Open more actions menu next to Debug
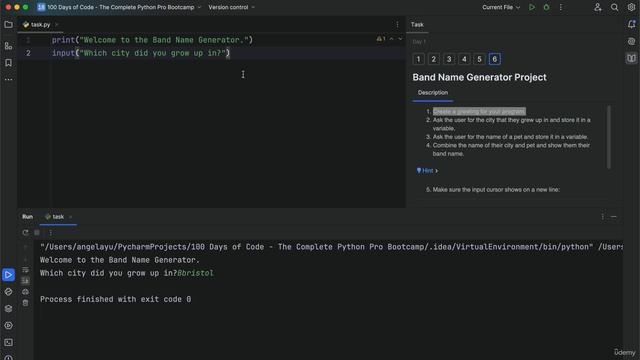The height and width of the screenshot is (360, 640). point(560,7)
